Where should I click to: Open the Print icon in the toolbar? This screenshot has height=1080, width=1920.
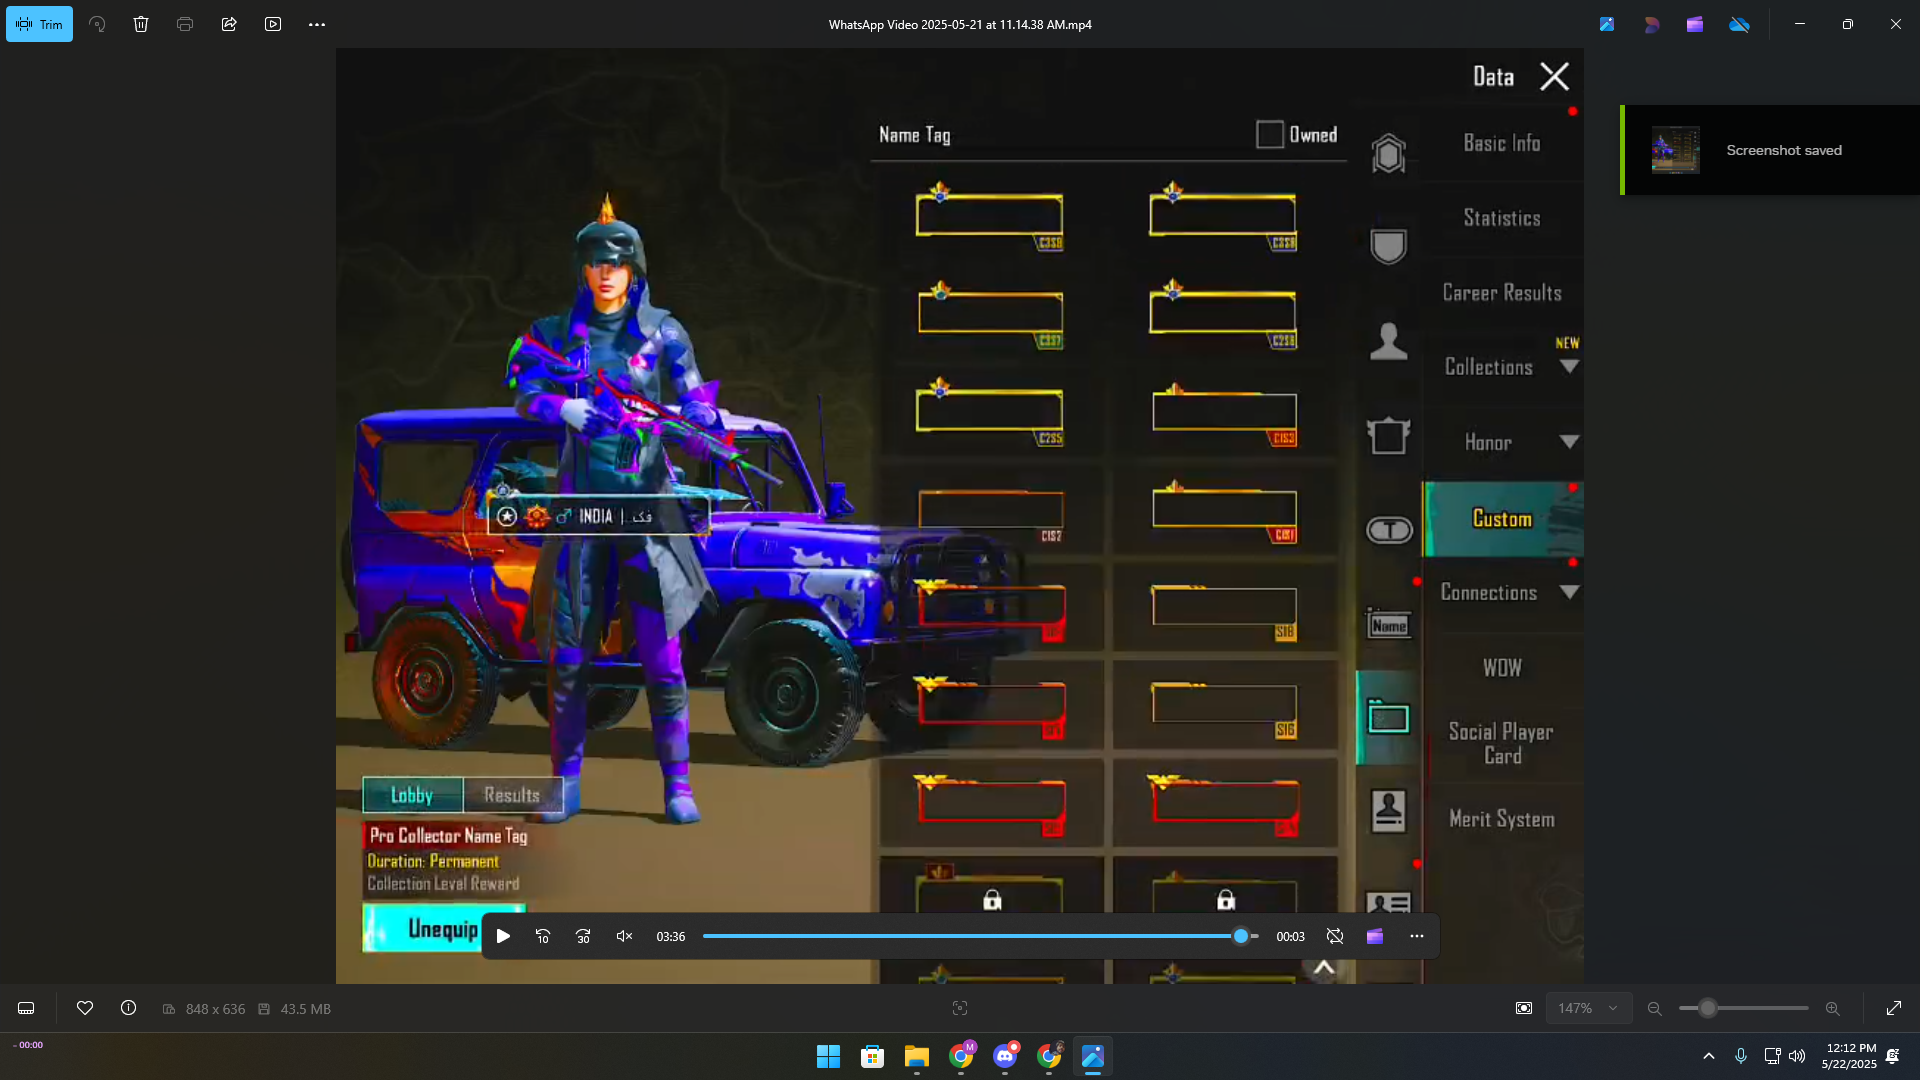click(185, 24)
